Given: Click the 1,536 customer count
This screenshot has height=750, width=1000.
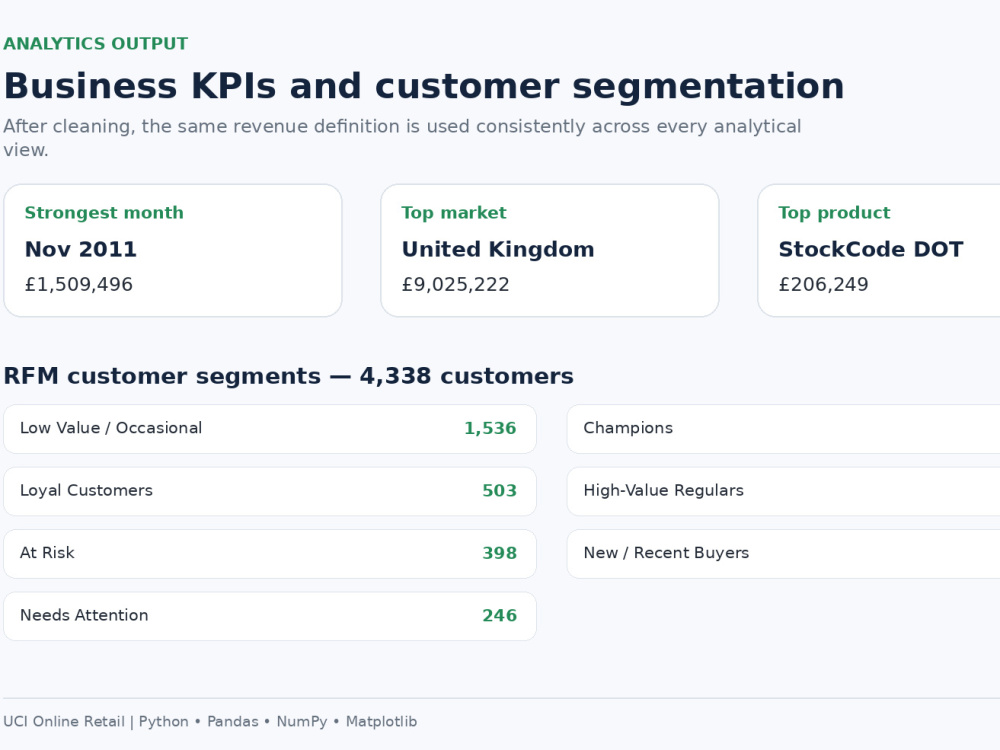Looking at the screenshot, I should click(x=490, y=428).
